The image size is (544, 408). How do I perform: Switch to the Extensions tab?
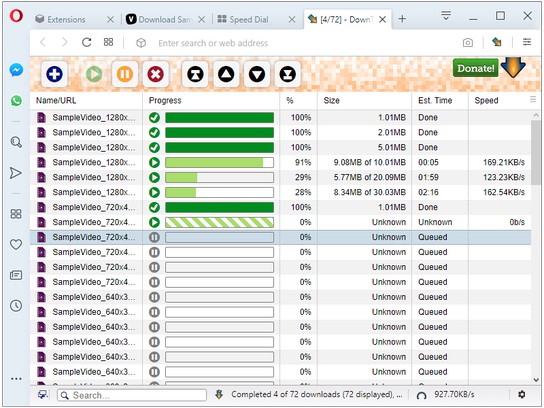[66, 19]
